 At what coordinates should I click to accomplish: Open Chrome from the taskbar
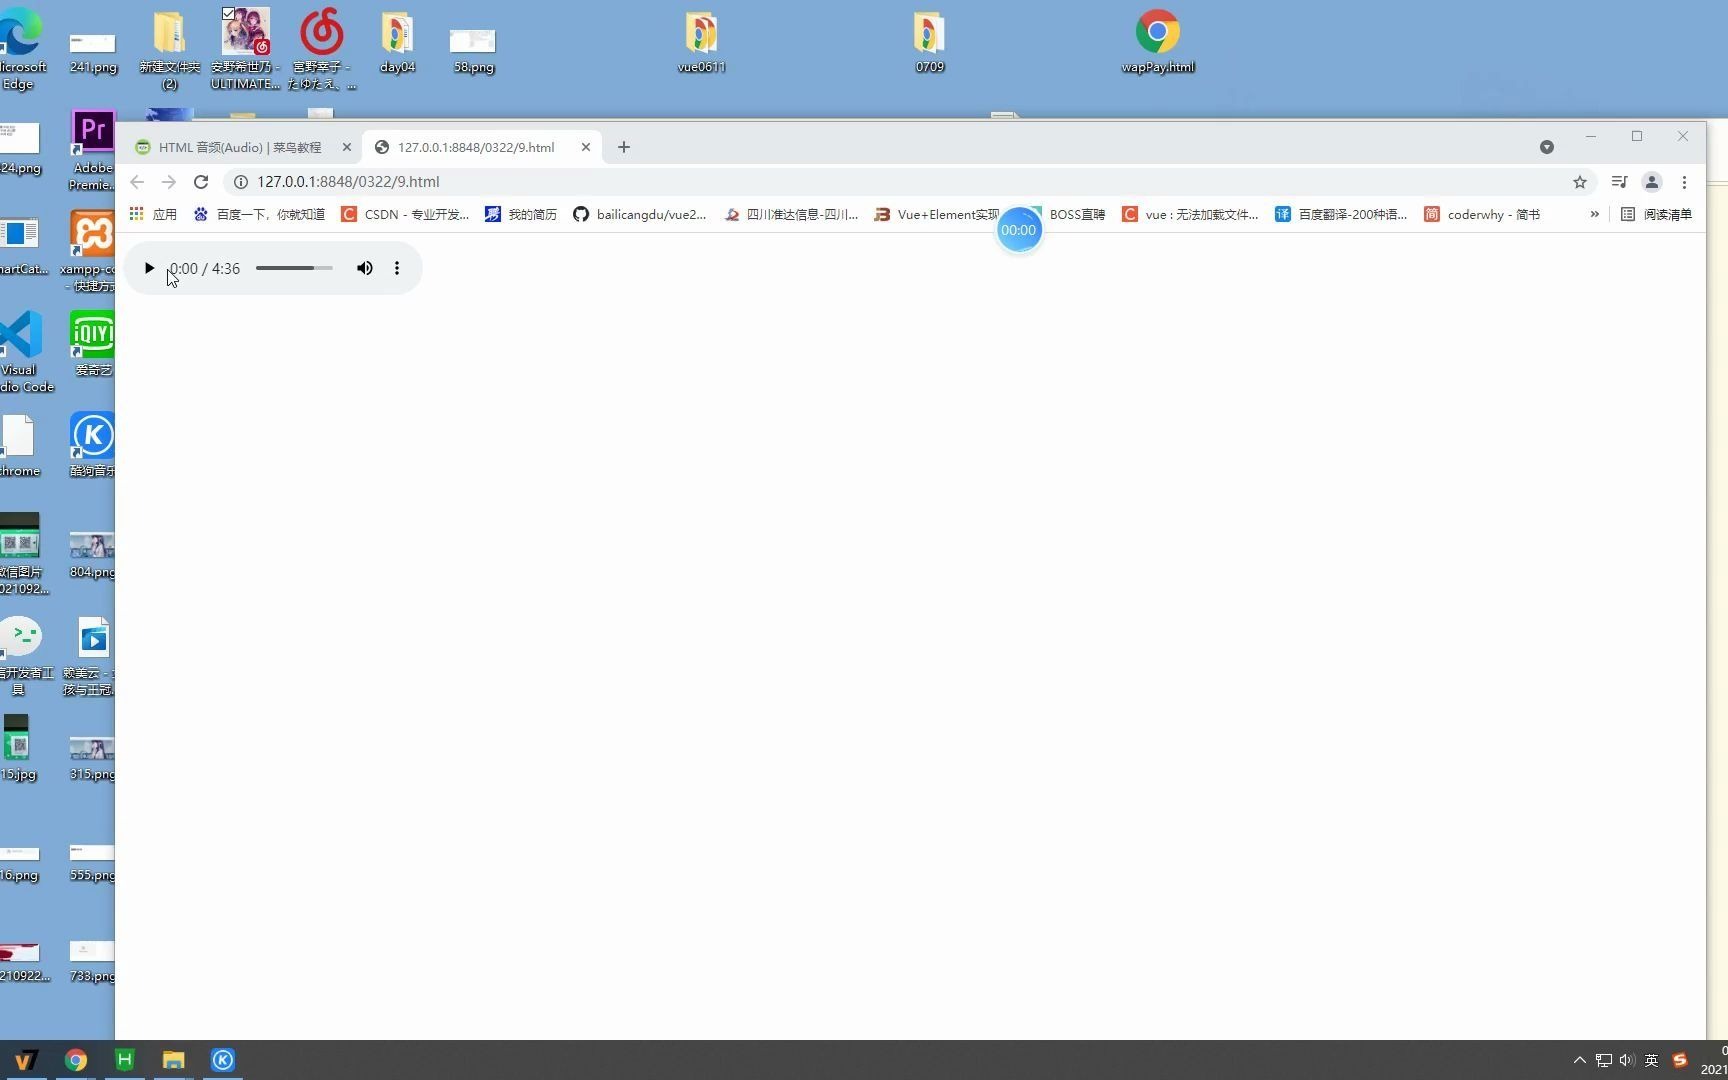[x=76, y=1060]
